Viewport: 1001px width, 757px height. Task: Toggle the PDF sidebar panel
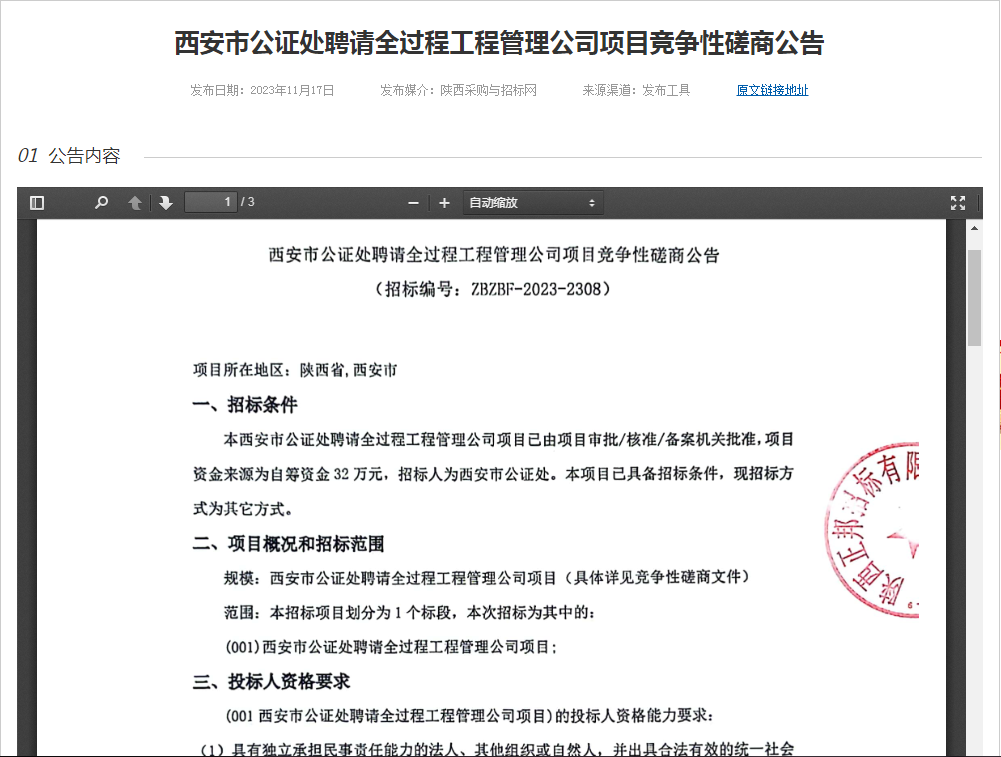(x=37, y=203)
